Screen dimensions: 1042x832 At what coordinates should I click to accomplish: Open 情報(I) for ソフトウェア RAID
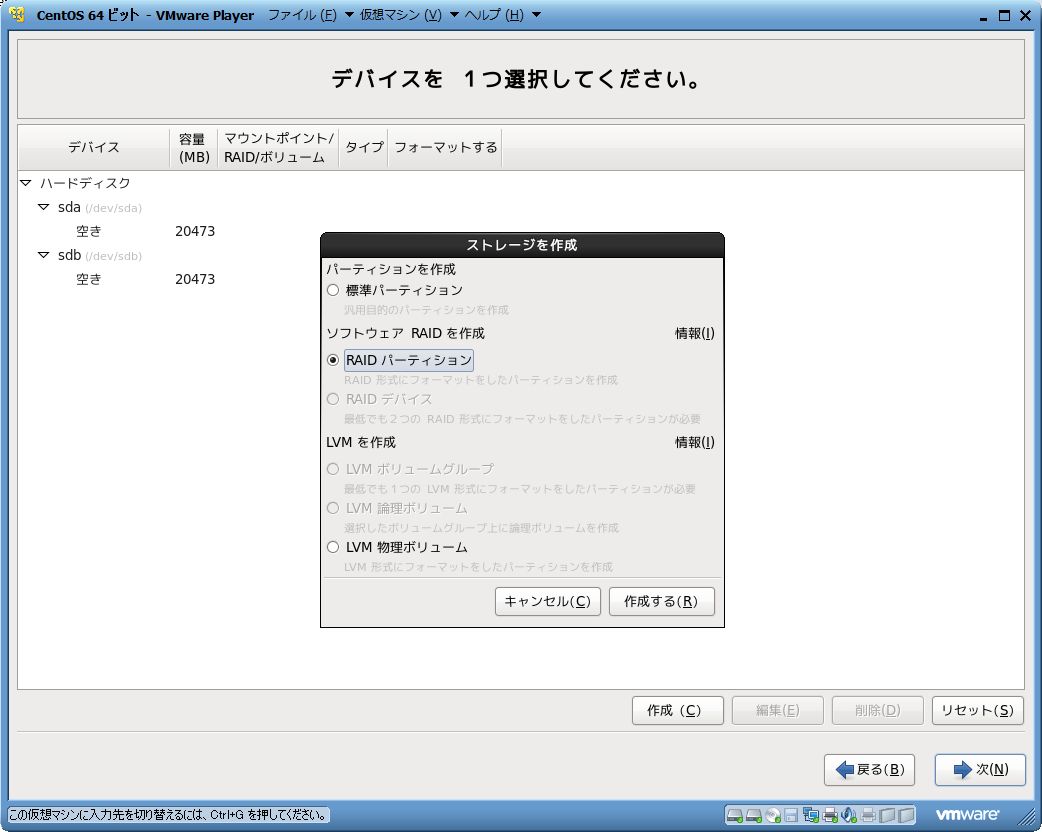tap(694, 334)
